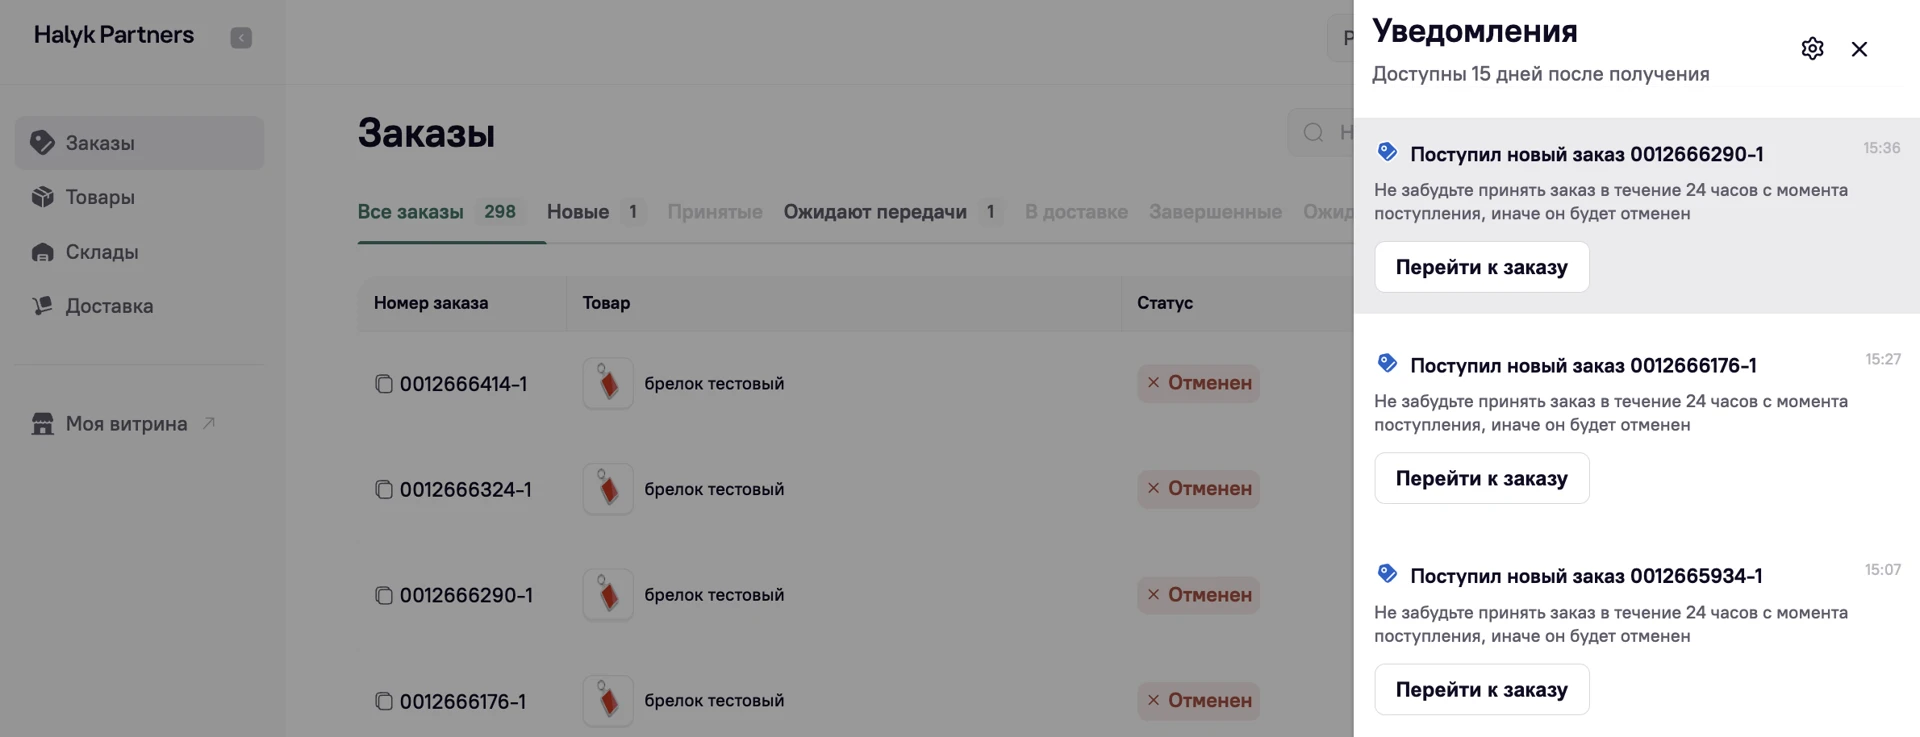1920x737 pixels.
Task: Go to order 0012666290-1 from notification
Action: tap(1481, 267)
